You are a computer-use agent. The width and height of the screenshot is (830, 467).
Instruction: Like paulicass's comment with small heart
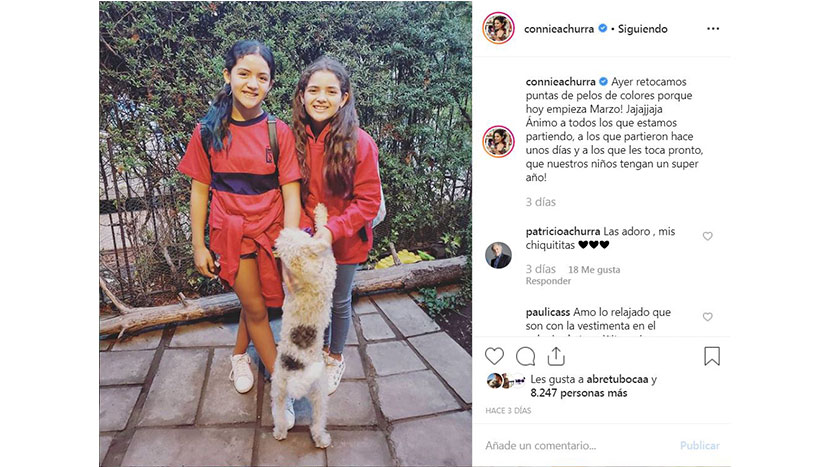click(x=707, y=317)
